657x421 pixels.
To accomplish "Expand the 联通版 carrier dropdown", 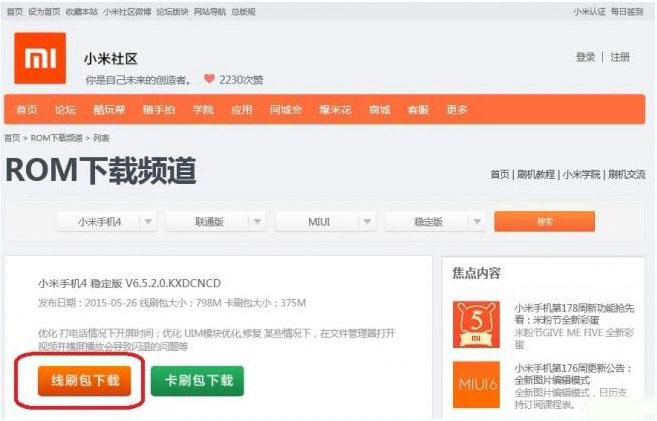I will [x=216, y=222].
